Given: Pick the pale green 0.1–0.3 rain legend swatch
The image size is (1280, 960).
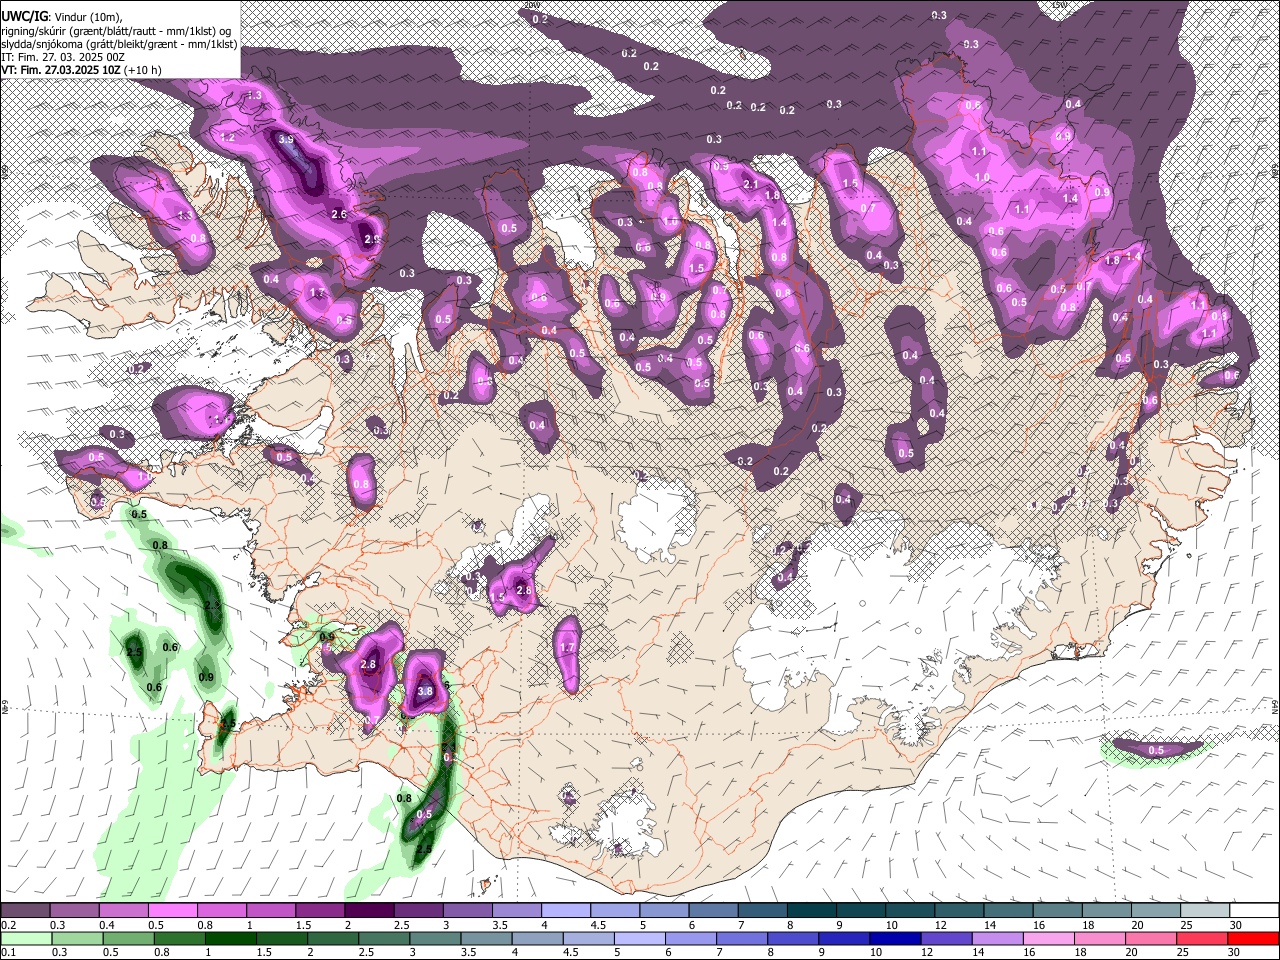Looking at the screenshot, I should point(27,939).
